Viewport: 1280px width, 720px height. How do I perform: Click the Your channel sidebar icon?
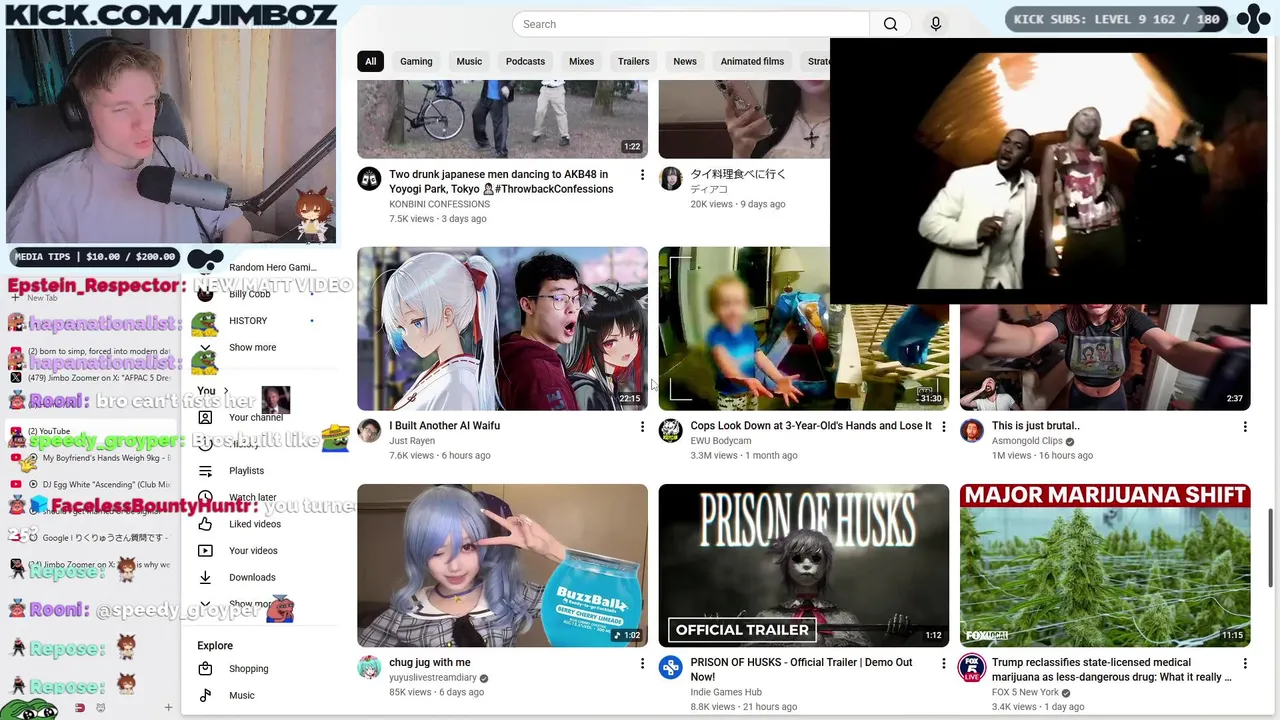tap(205, 417)
